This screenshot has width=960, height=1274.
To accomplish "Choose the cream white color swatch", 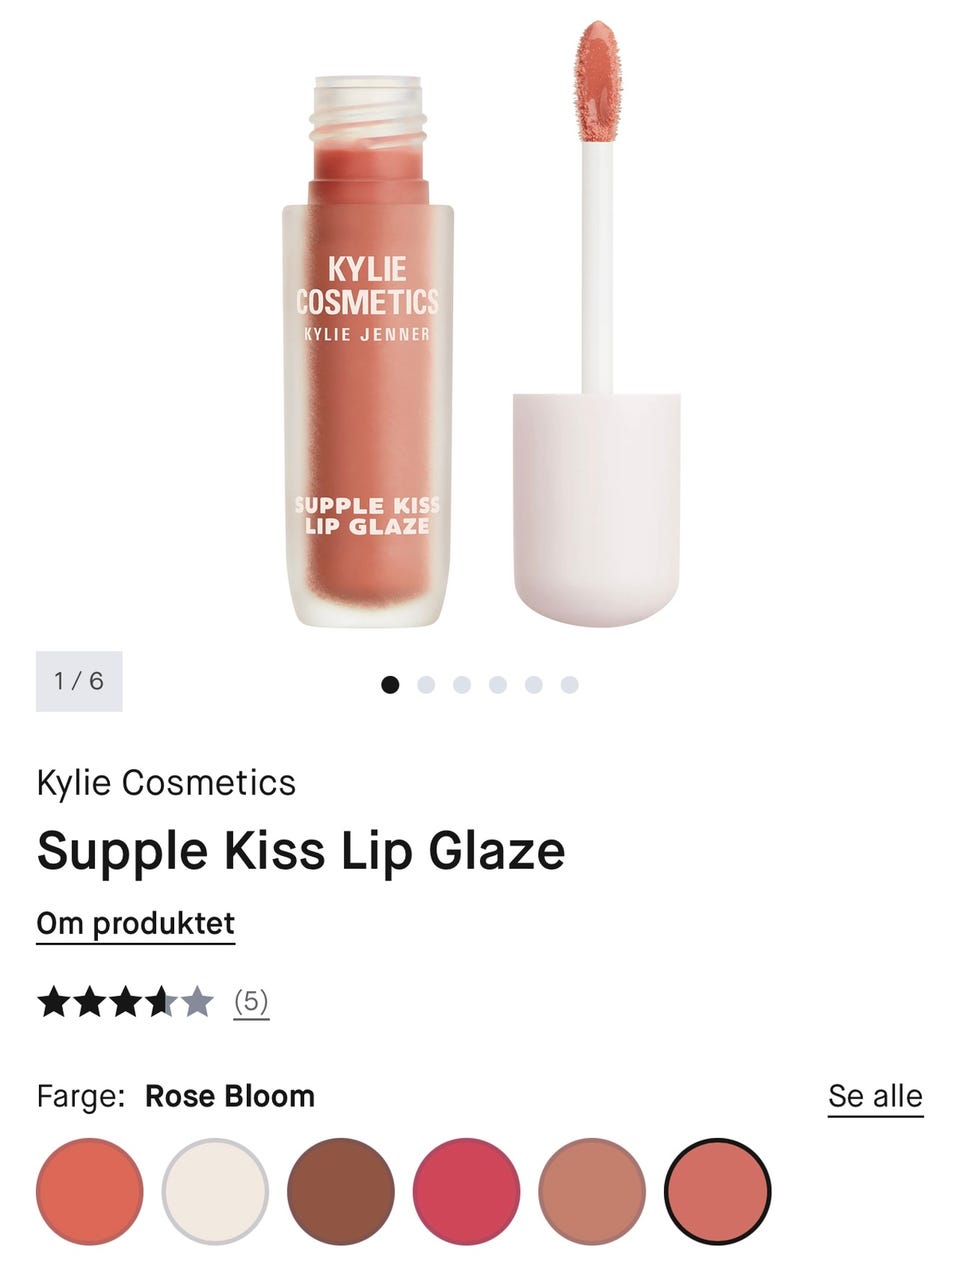I will point(215,1191).
